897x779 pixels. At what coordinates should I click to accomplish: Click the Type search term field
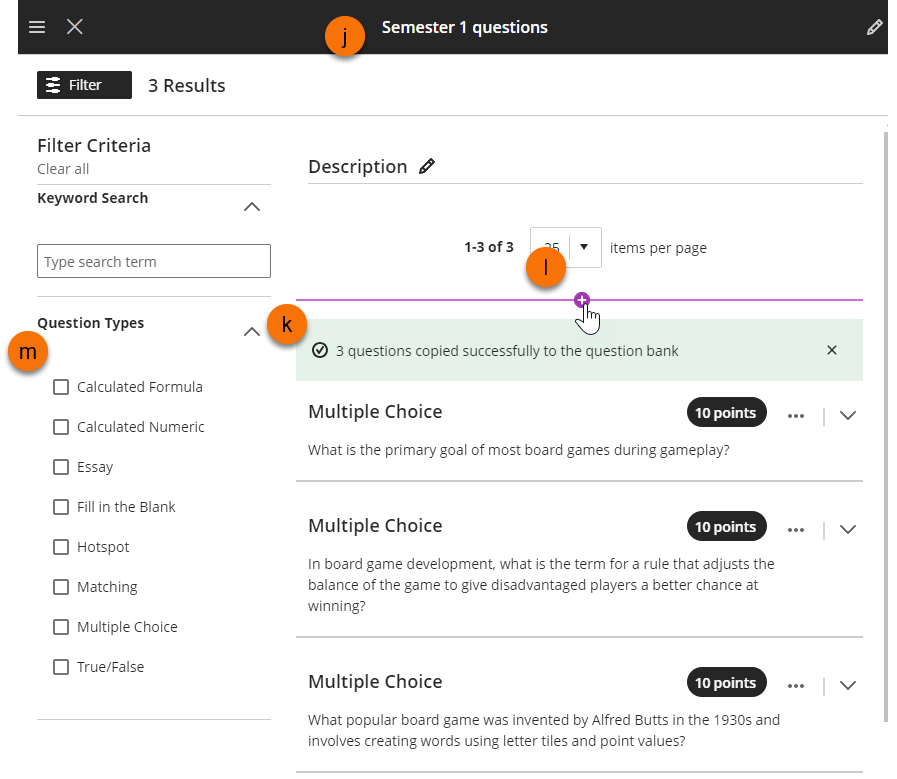(x=154, y=262)
